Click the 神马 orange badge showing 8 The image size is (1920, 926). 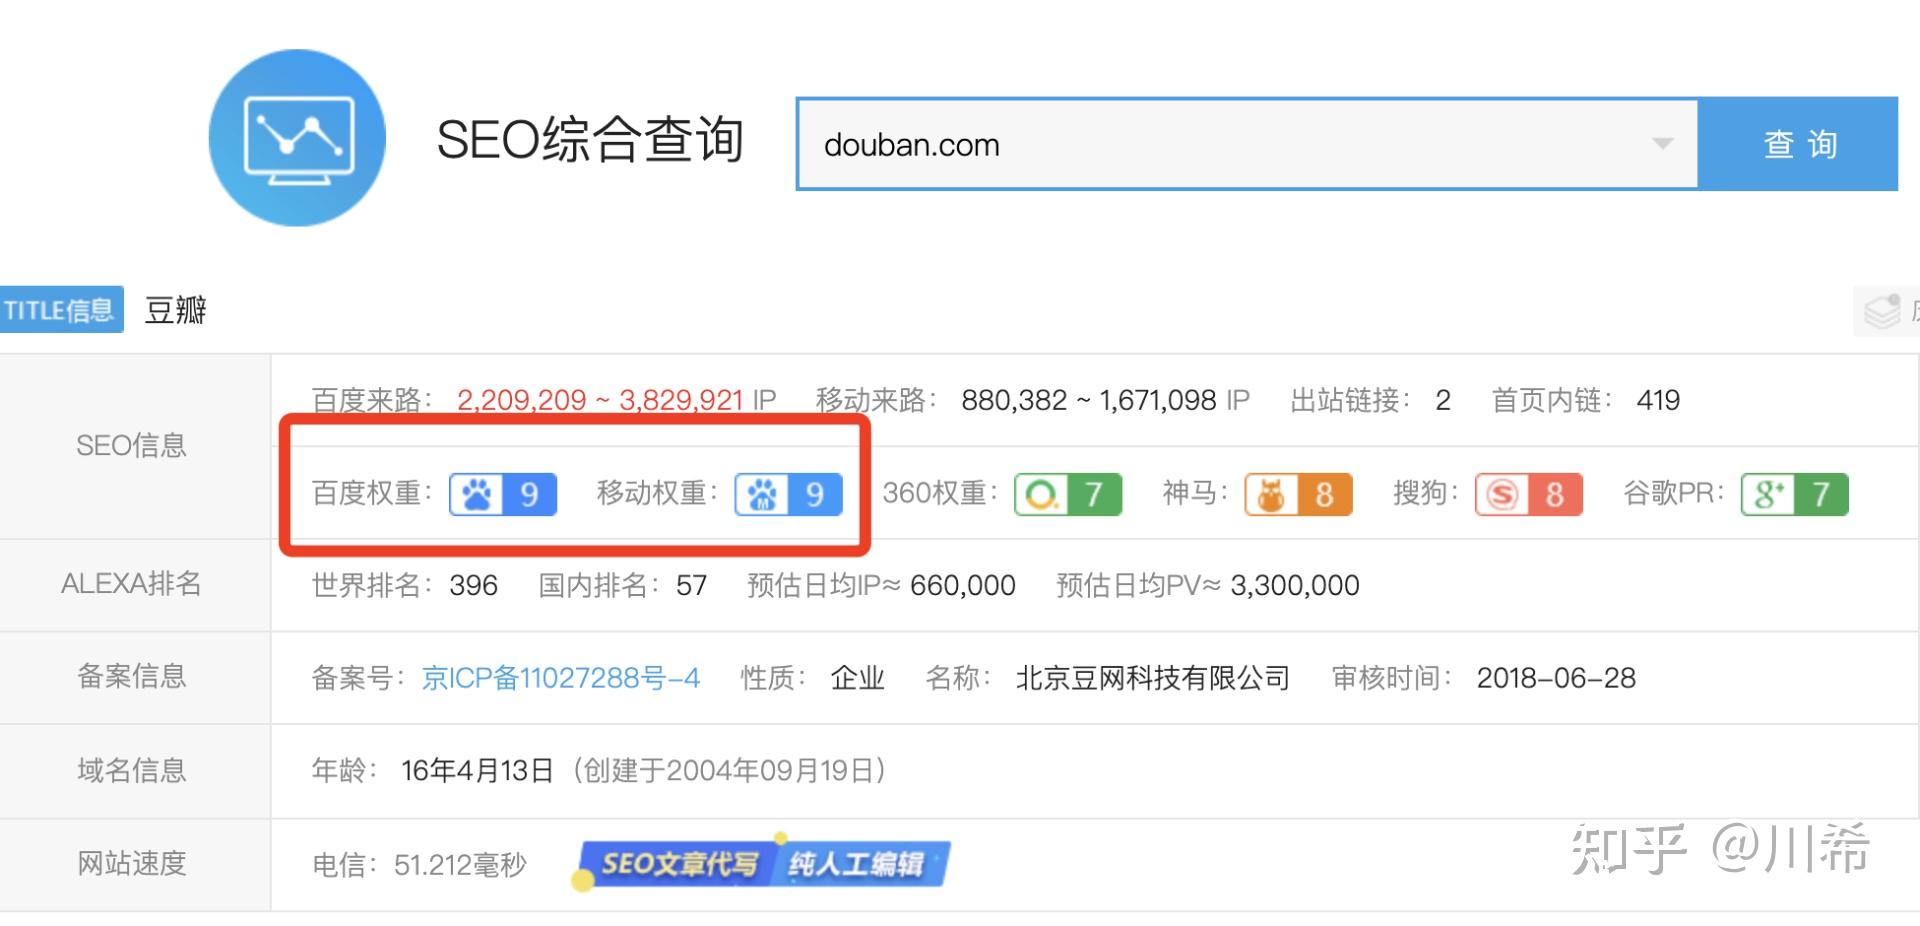click(1298, 494)
